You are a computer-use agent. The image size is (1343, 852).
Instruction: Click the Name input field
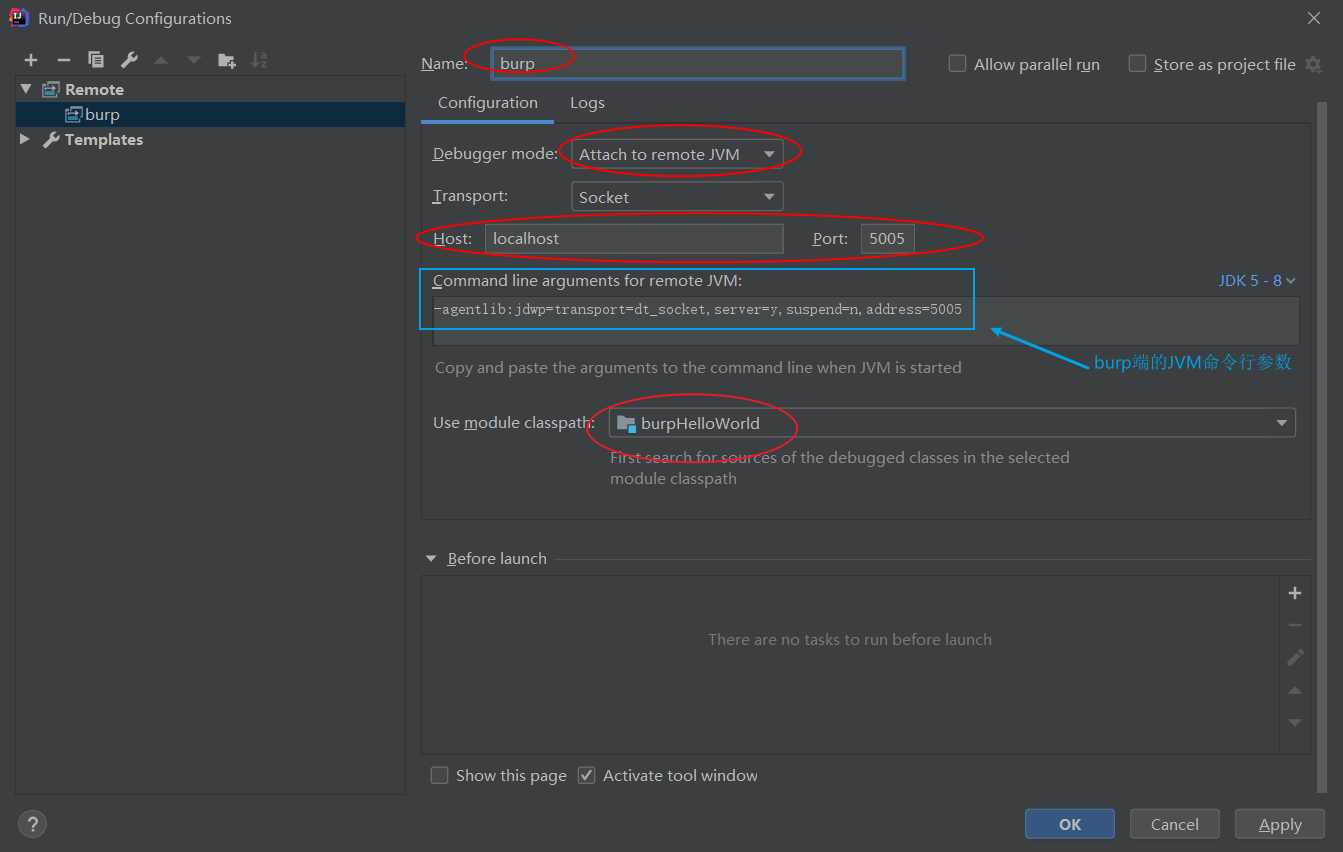click(698, 63)
